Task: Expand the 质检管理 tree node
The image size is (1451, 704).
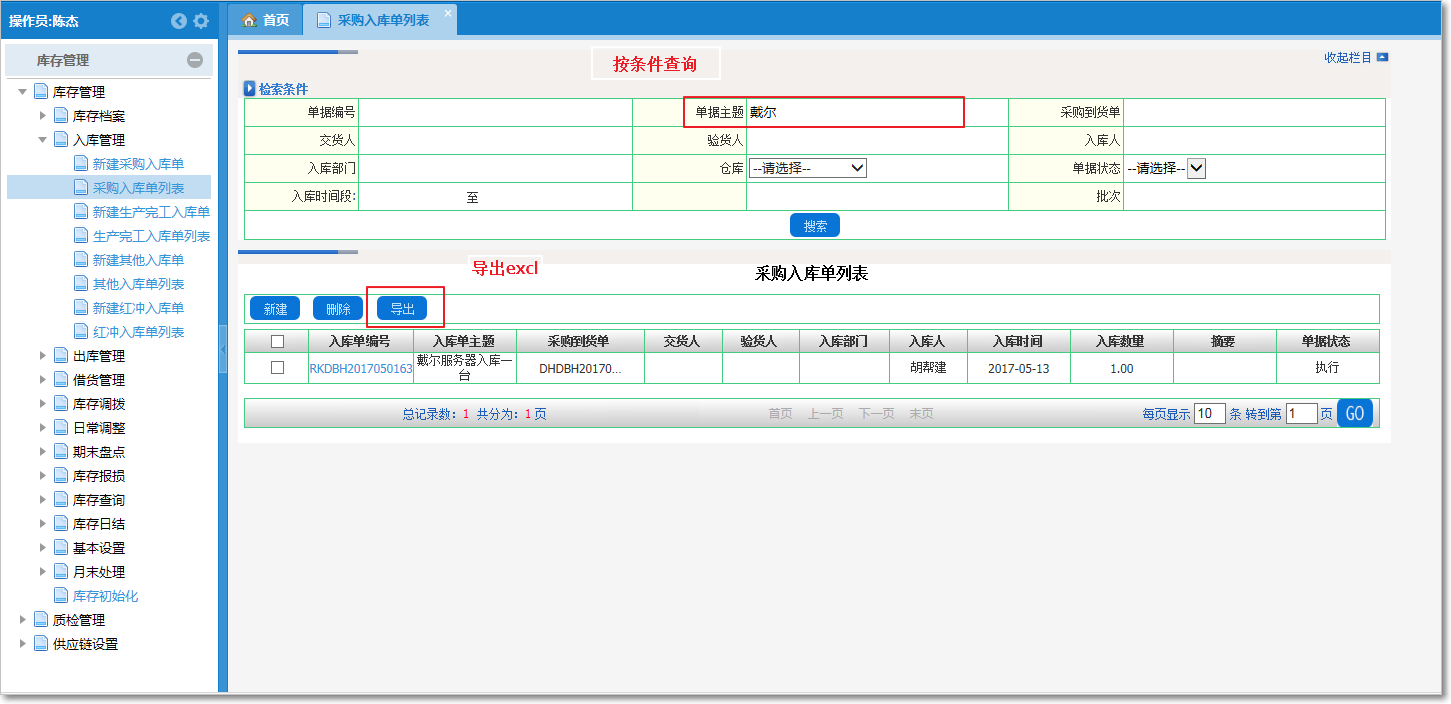Action: [x=23, y=620]
